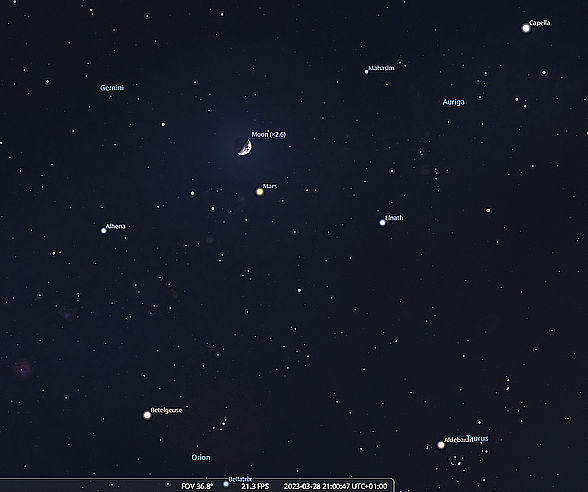Click the FPS readout in status bar
This screenshot has width=588, height=492.
click(255, 486)
